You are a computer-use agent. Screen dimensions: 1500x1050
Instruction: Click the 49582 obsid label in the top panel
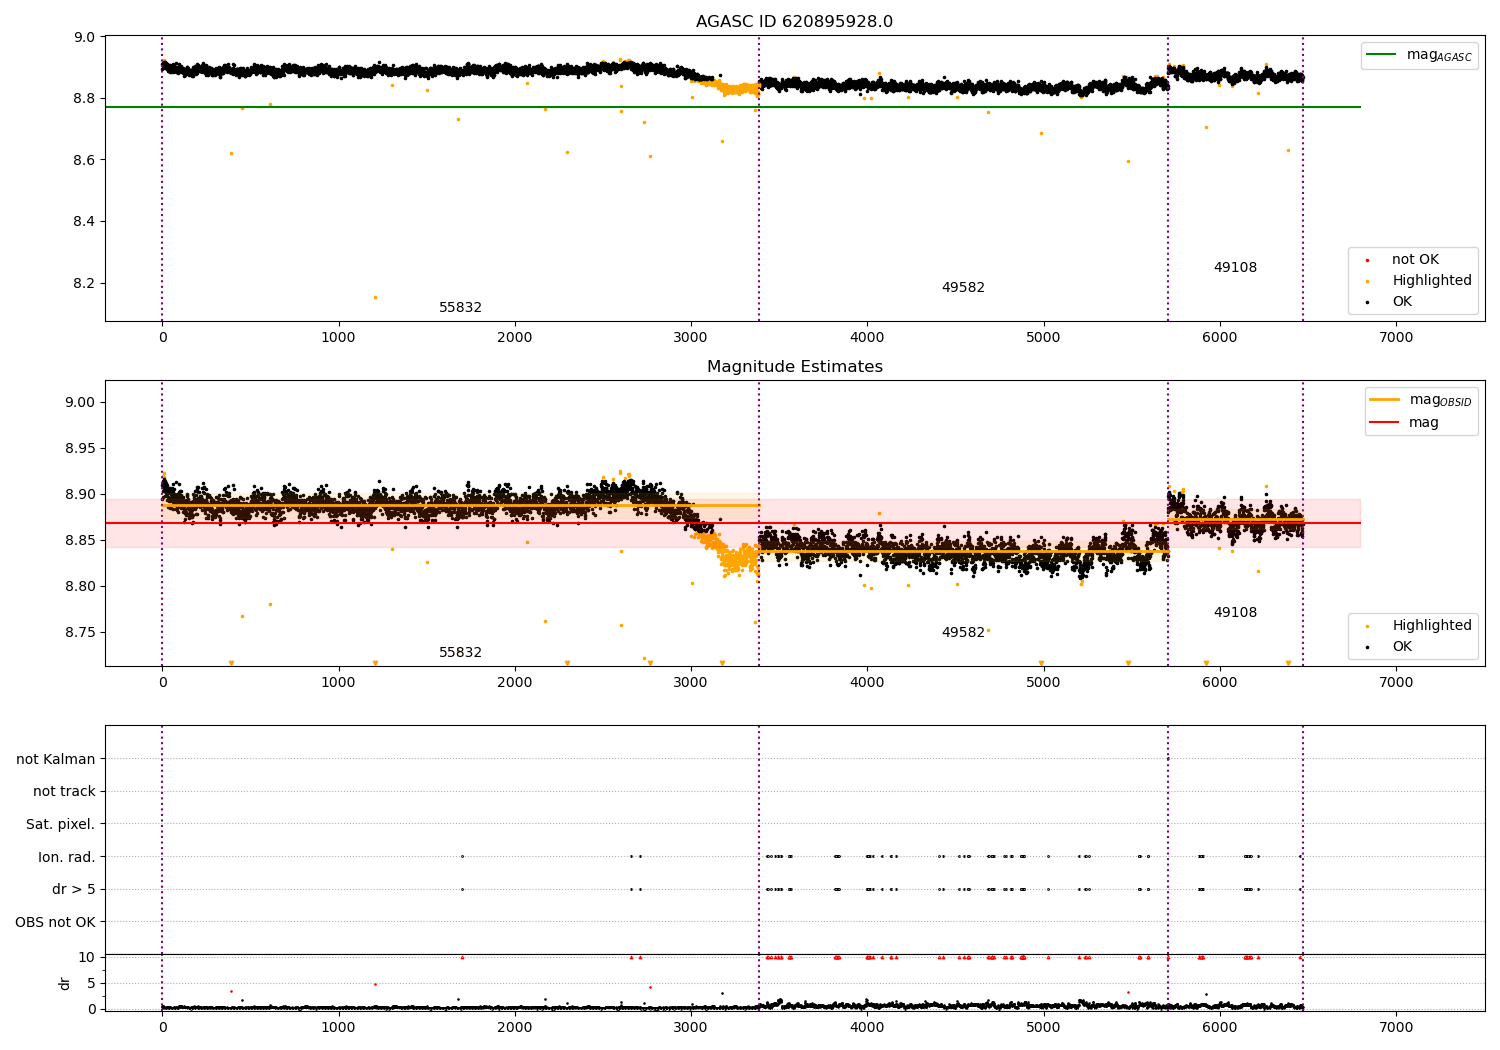(963, 287)
